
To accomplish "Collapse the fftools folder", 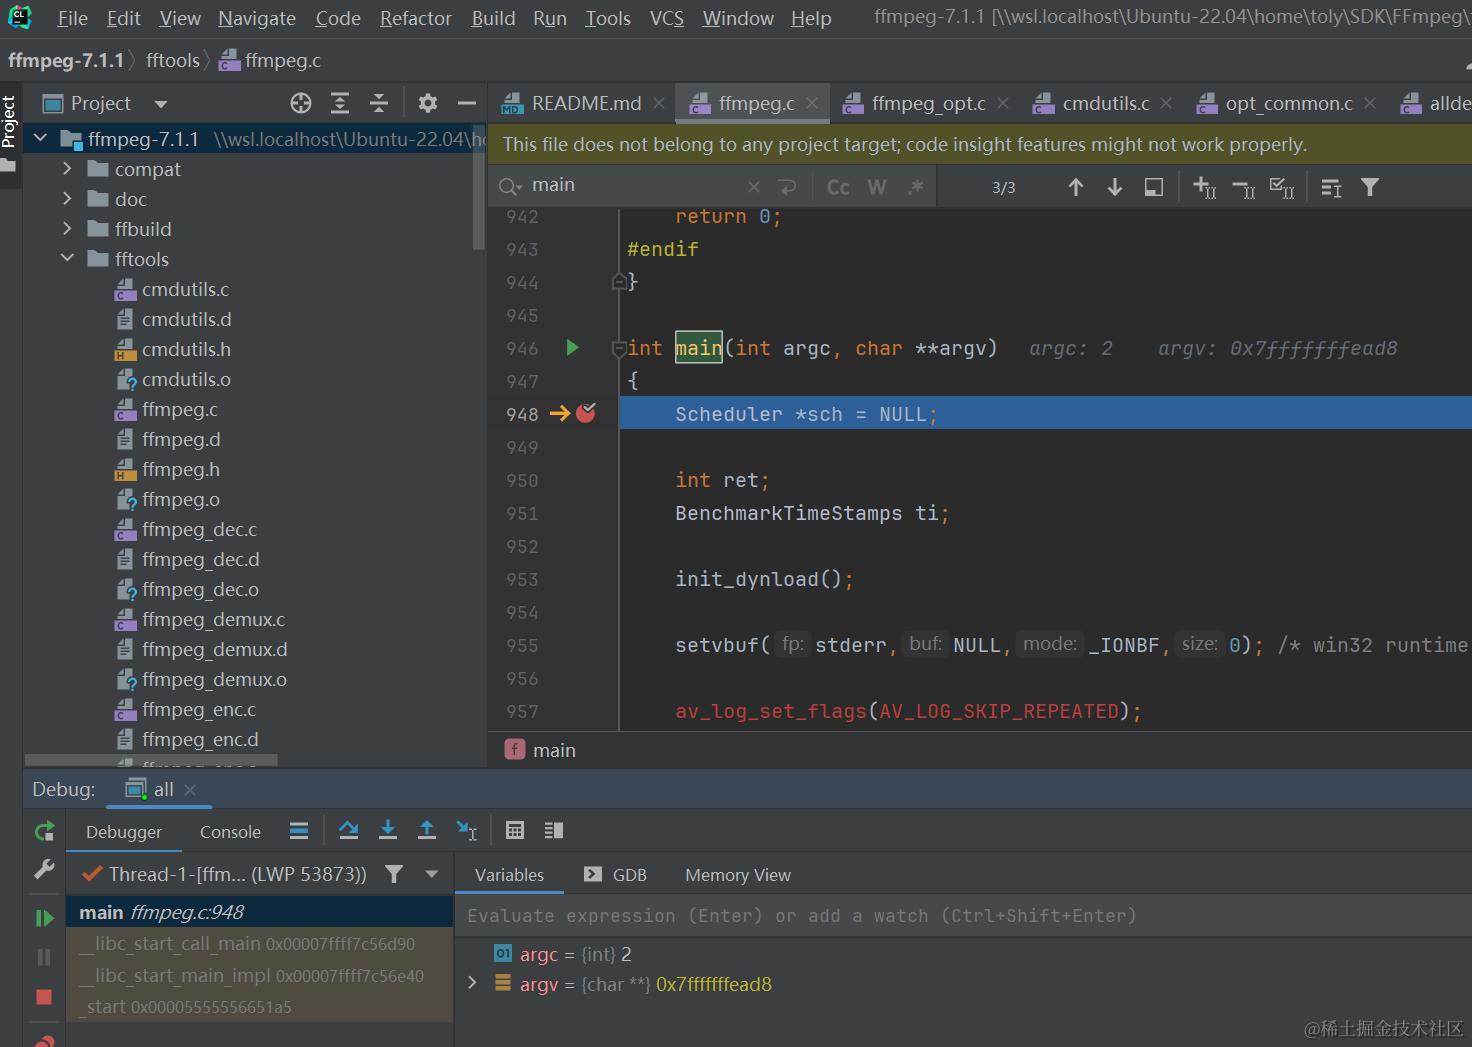I will [67, 259].
